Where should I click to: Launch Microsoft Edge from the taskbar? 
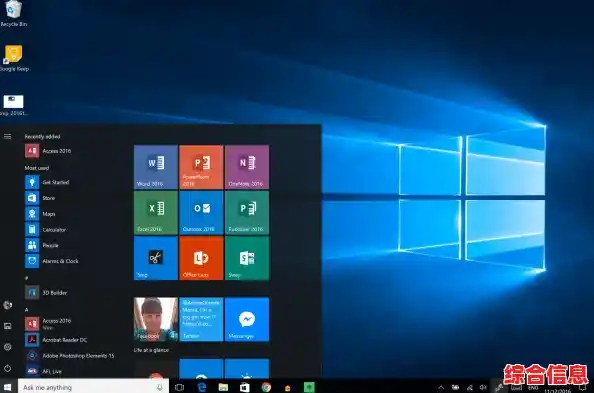[x=202, y=387]
